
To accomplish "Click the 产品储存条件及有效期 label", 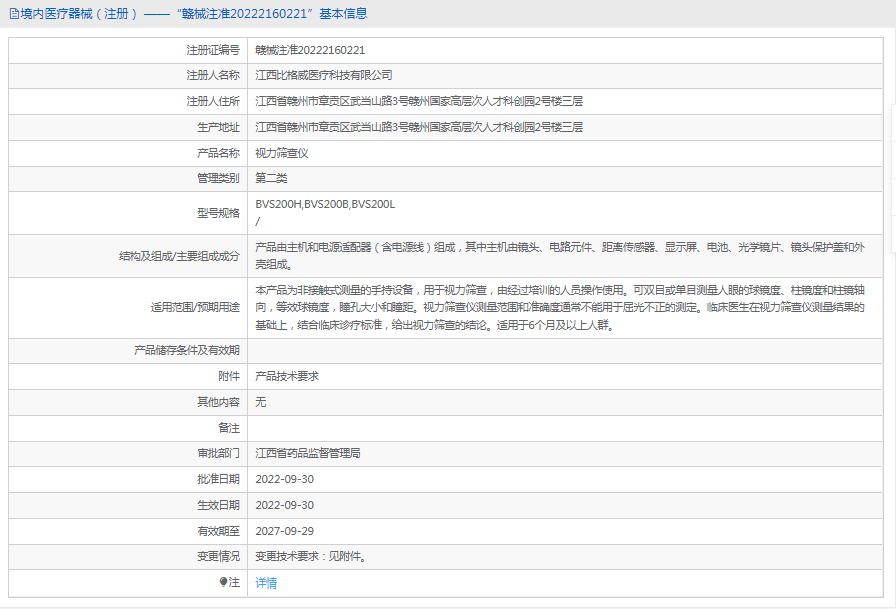I will (187, 350).
